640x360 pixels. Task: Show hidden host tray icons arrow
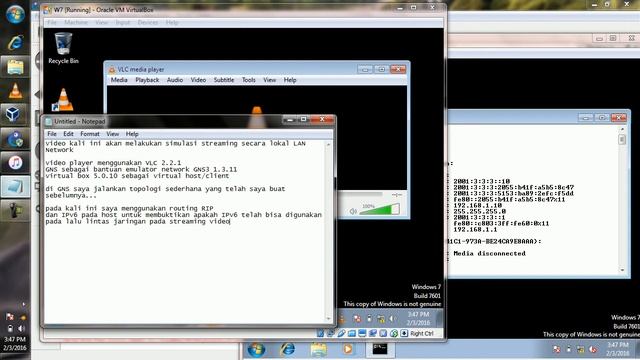point(23,304)
